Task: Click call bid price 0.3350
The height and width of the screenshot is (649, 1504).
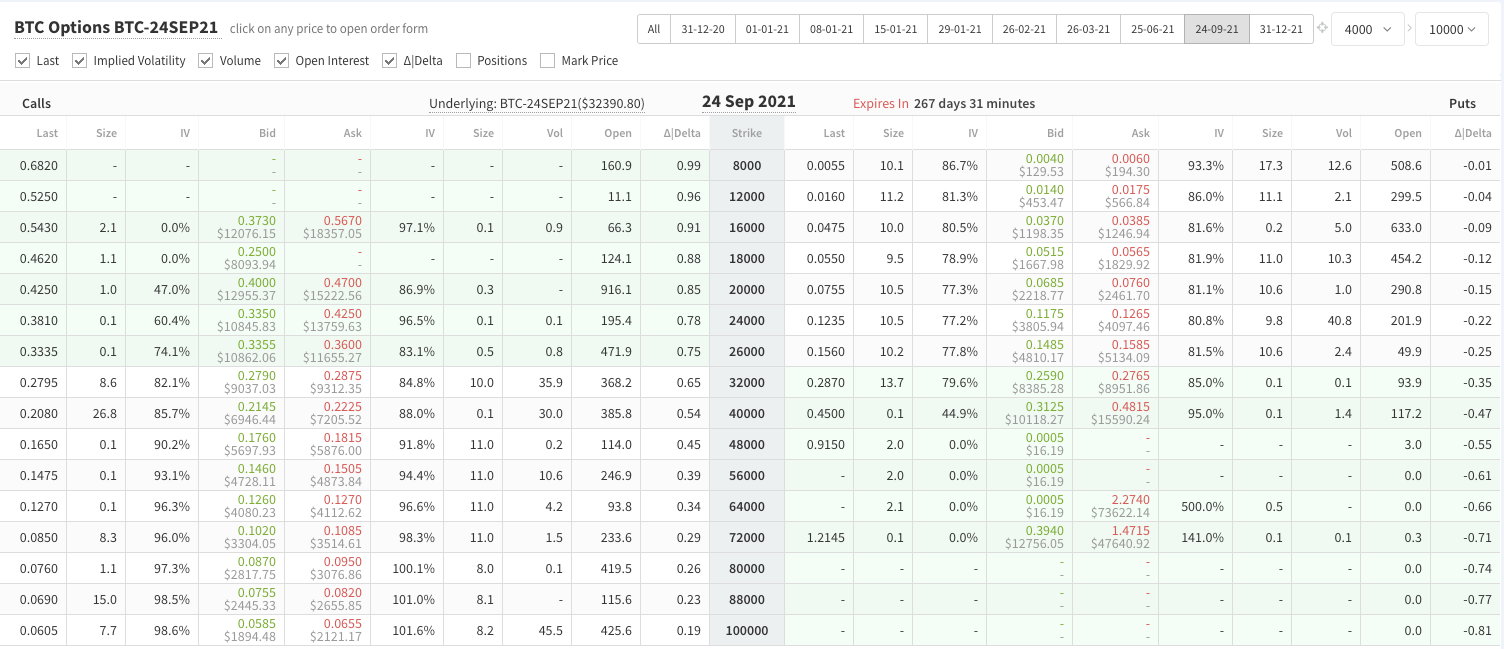Action: (x=256, y=314)
